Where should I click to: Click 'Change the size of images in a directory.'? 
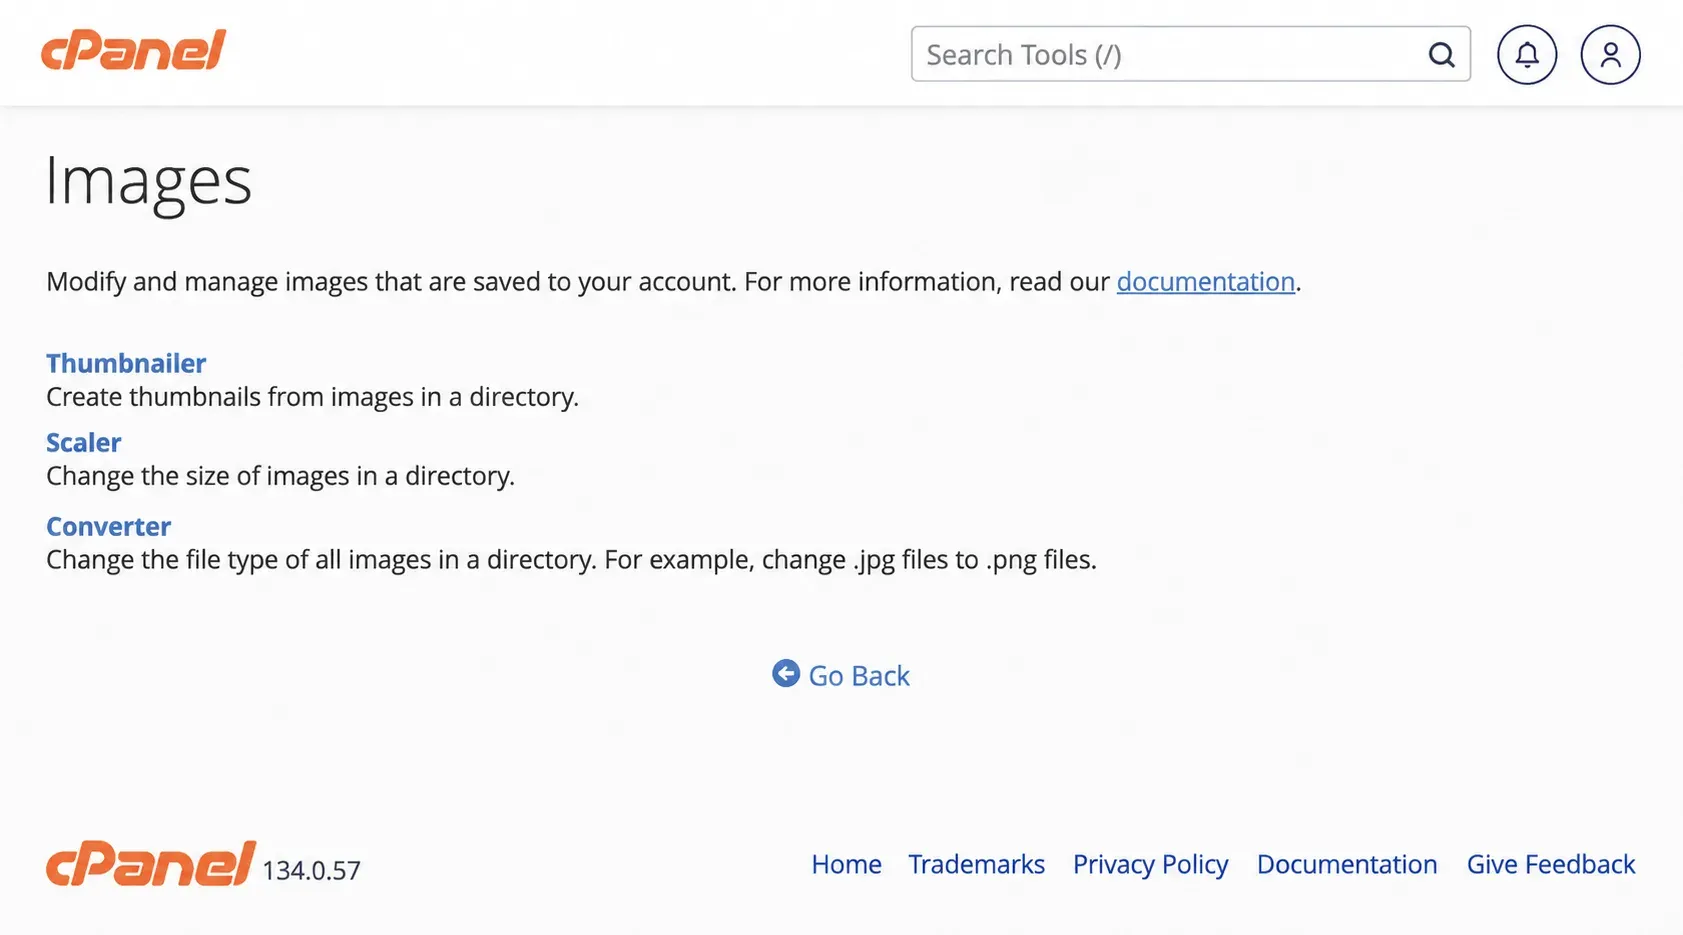pyautogui.click(x=281, y=476)
